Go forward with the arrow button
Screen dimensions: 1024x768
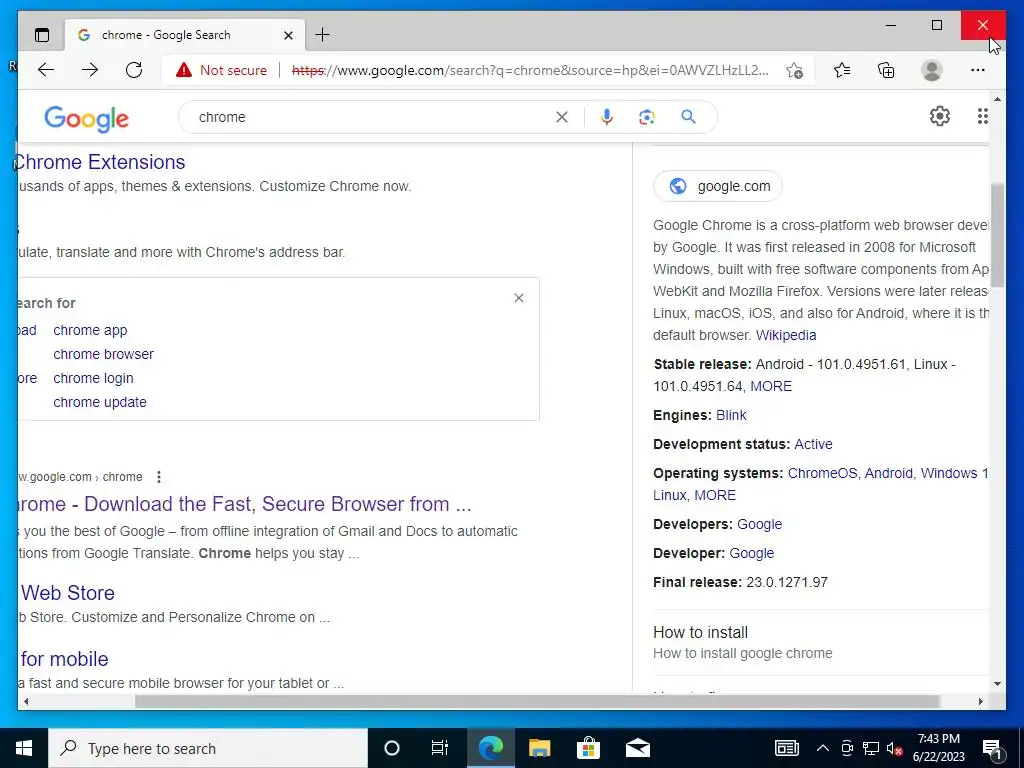90,70
